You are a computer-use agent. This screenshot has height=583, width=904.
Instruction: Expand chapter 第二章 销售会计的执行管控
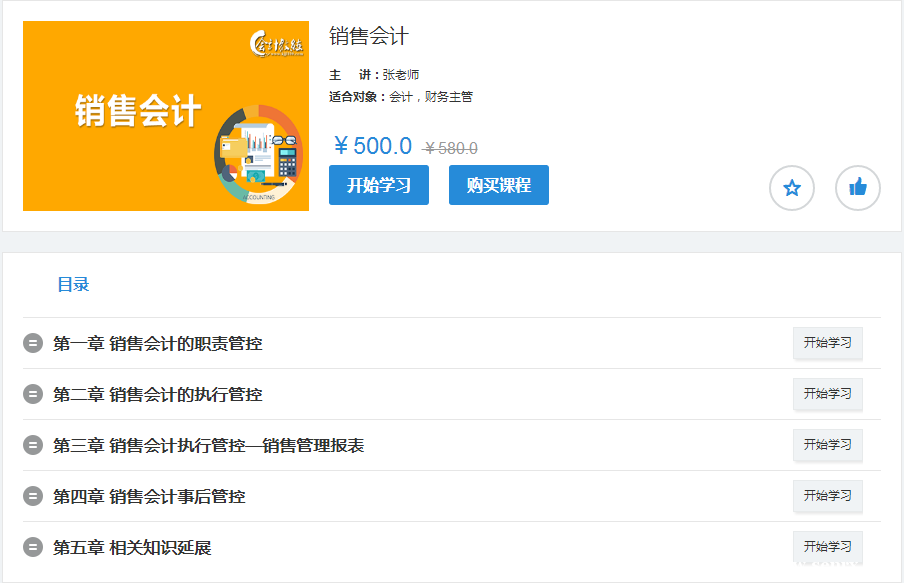[x=158, y=395]
